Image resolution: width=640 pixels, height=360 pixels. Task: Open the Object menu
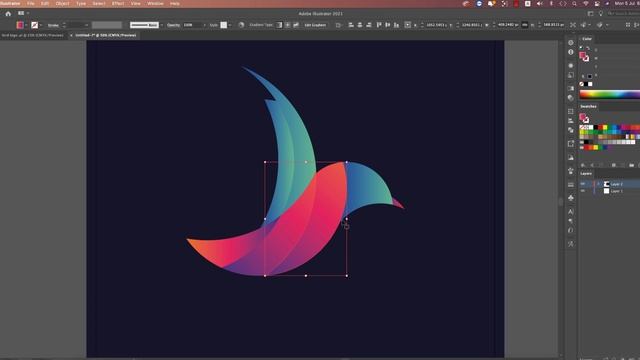coord(62,3)
